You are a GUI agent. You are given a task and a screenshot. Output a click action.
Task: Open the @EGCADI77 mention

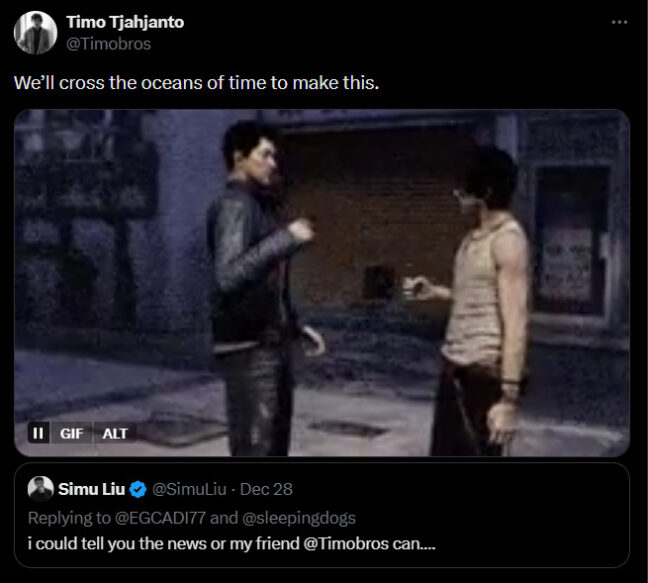(160, 518)
